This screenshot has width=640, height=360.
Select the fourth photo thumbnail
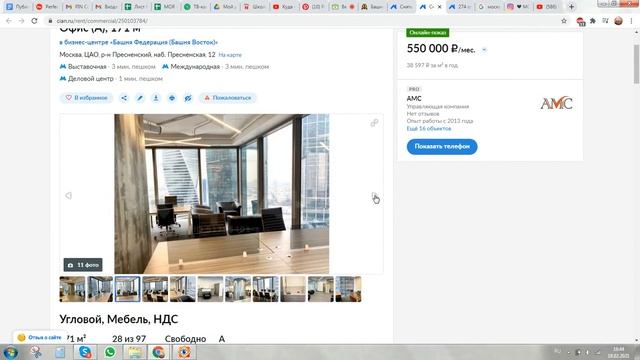155,289
